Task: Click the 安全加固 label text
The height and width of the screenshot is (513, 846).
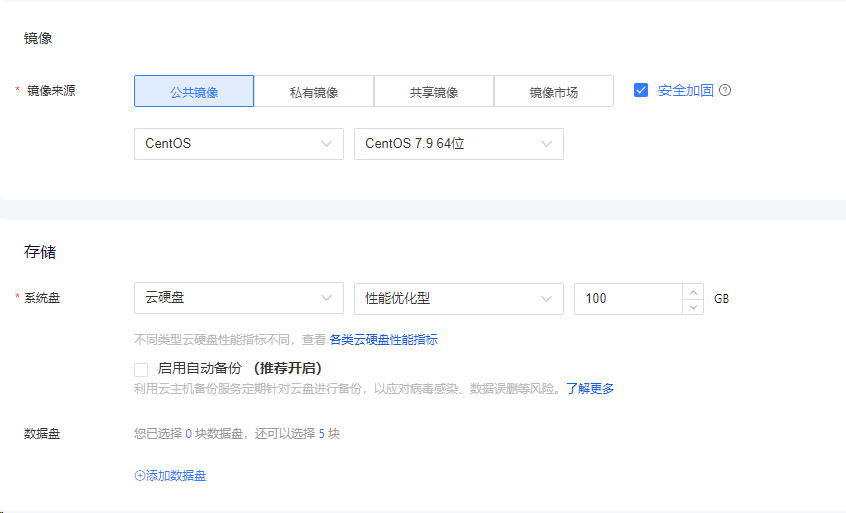Action: (x=686, y=90)
